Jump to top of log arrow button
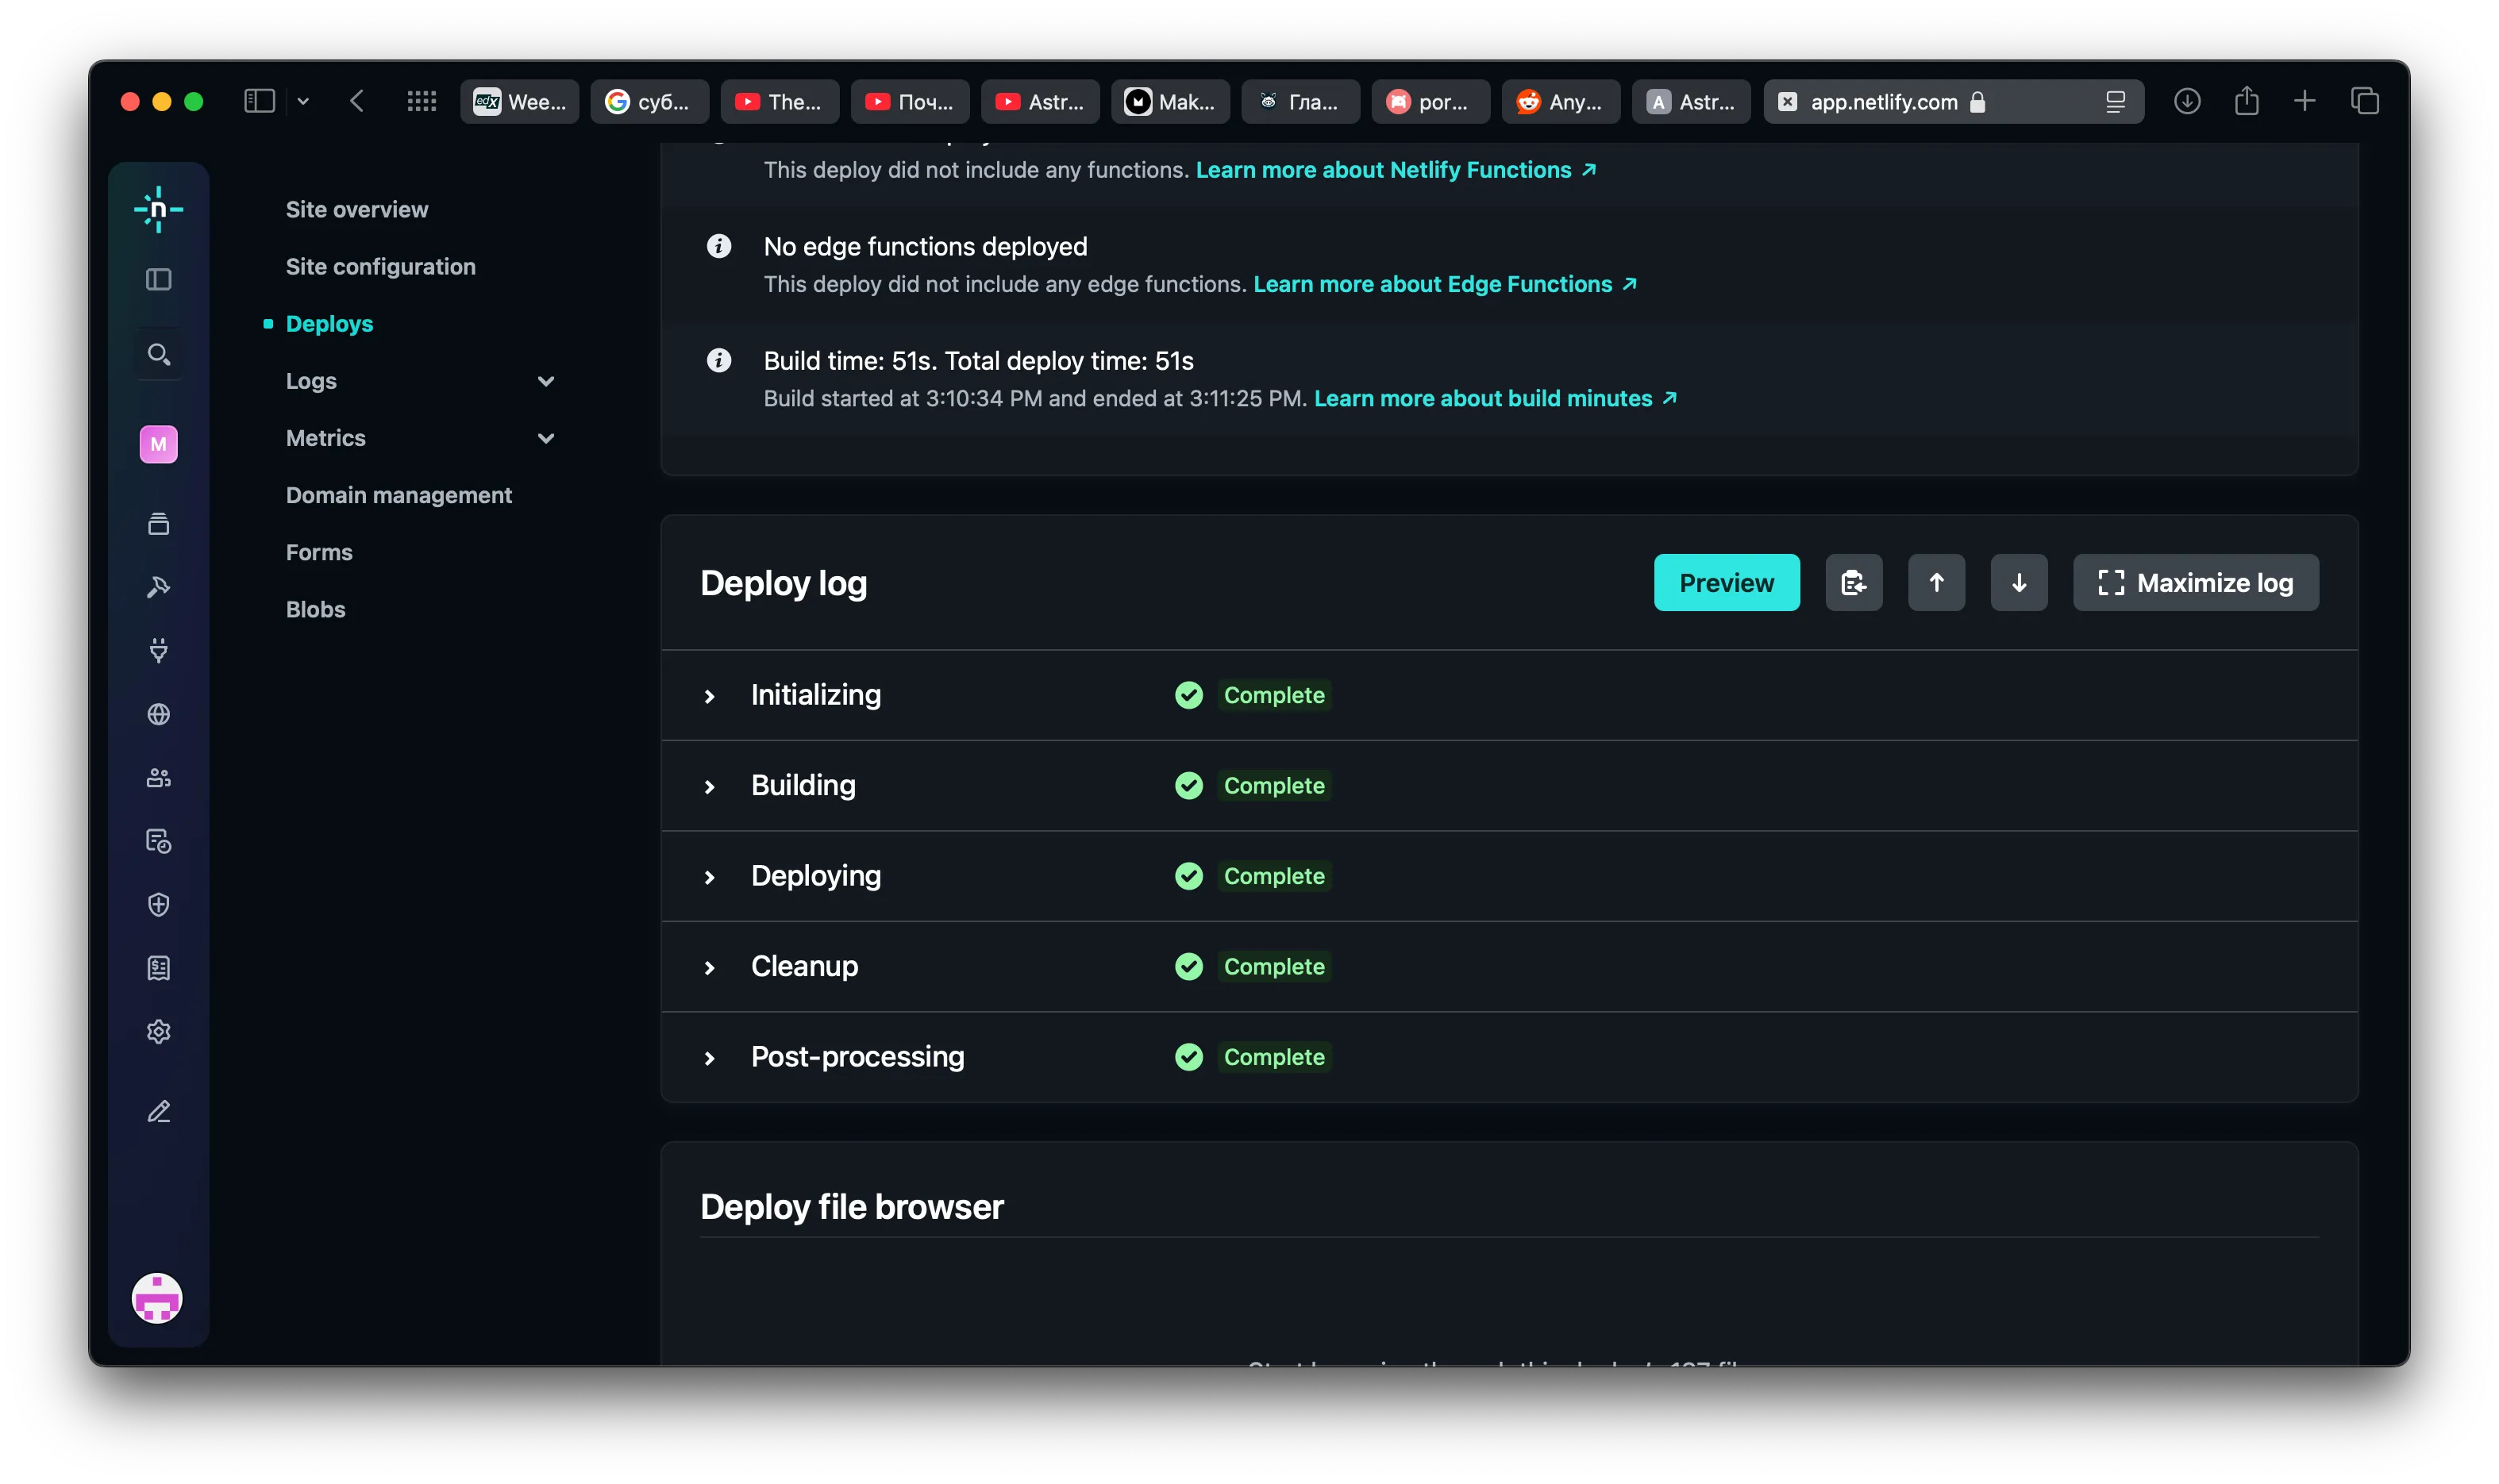2499x1484 pixels. (x=1936, y=582)
